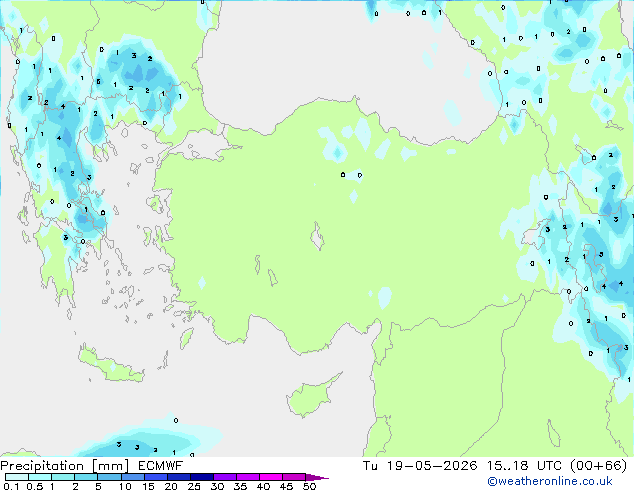Screen dimensions: 634x490
Task: Select the 10–15 mm blue legend swatch
Action: coord(132,477)
